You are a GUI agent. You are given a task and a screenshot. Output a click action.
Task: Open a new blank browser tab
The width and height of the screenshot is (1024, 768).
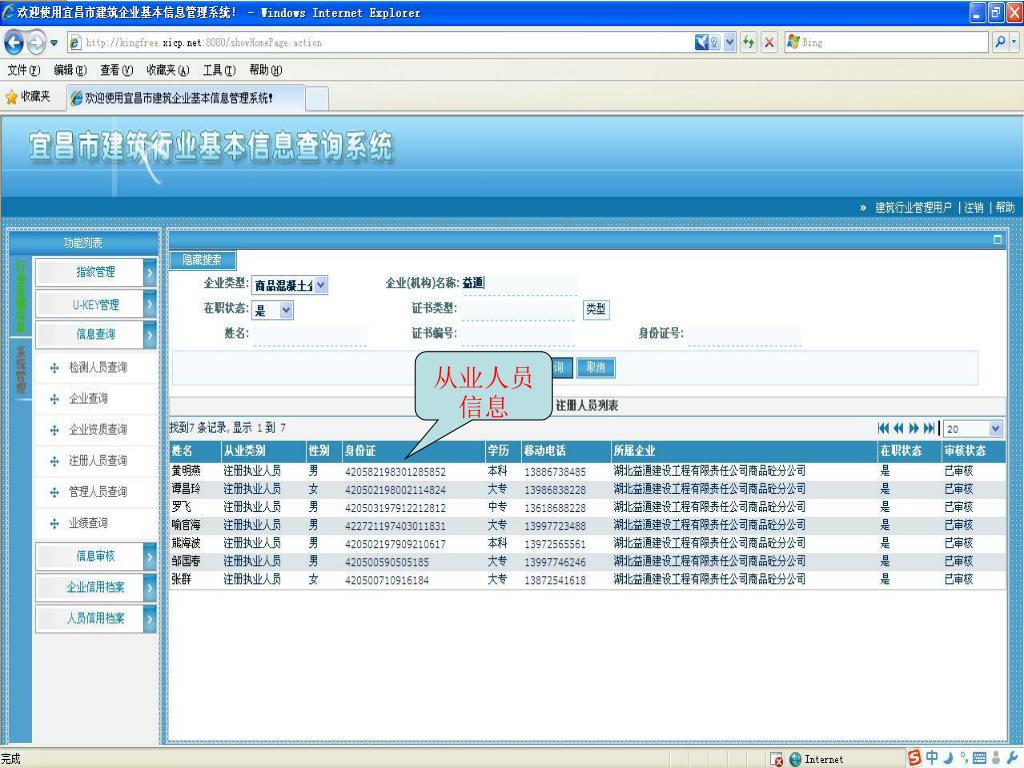pyautogui.click(x=317, y=99)
